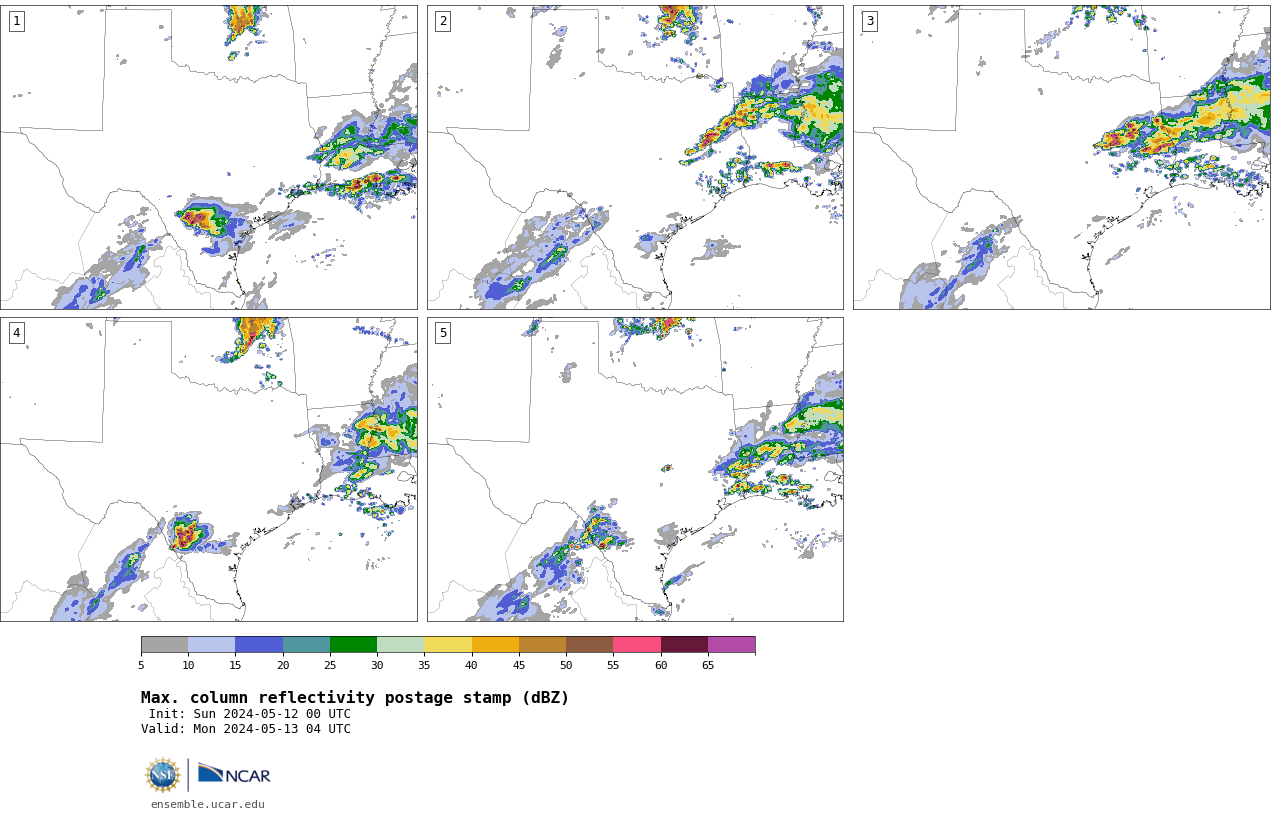The width and height of the screenshot is (1280, 815).
Task: Select the purple 65+ dBZ swatch
Action: 731,644
